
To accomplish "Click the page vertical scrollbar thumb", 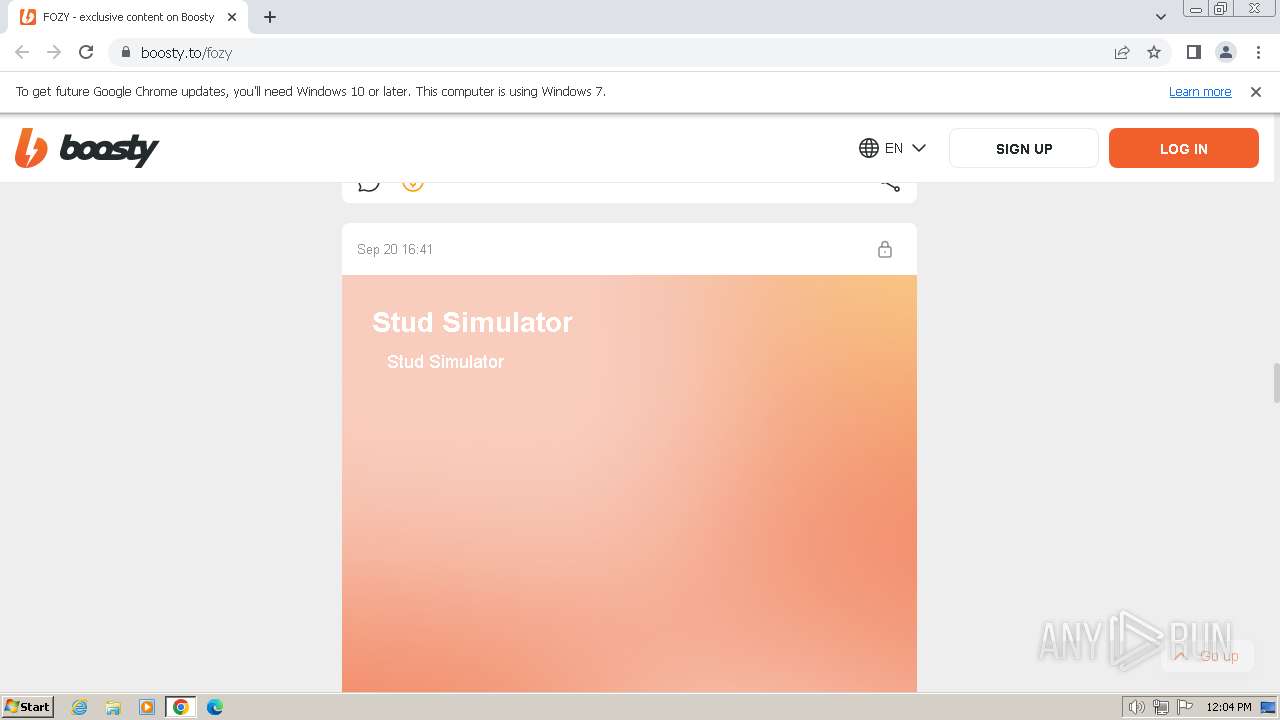I will pos(1276,383).
